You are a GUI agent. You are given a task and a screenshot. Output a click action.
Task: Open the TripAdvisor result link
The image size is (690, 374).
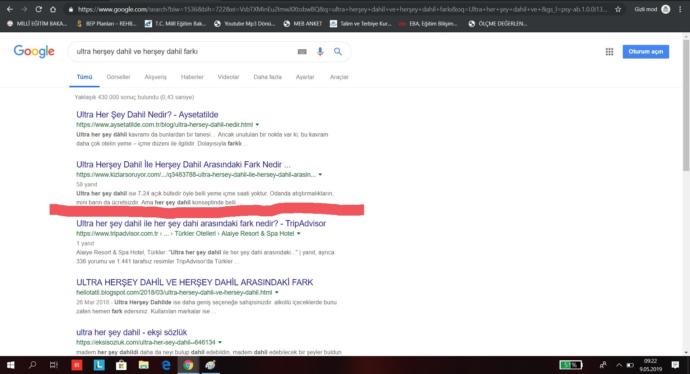201,224
